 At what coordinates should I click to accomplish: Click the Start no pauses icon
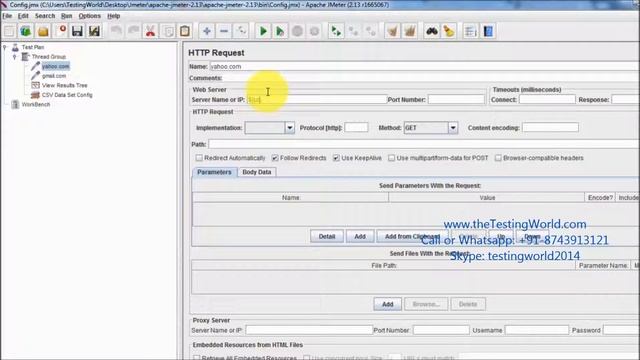[280, 31]
